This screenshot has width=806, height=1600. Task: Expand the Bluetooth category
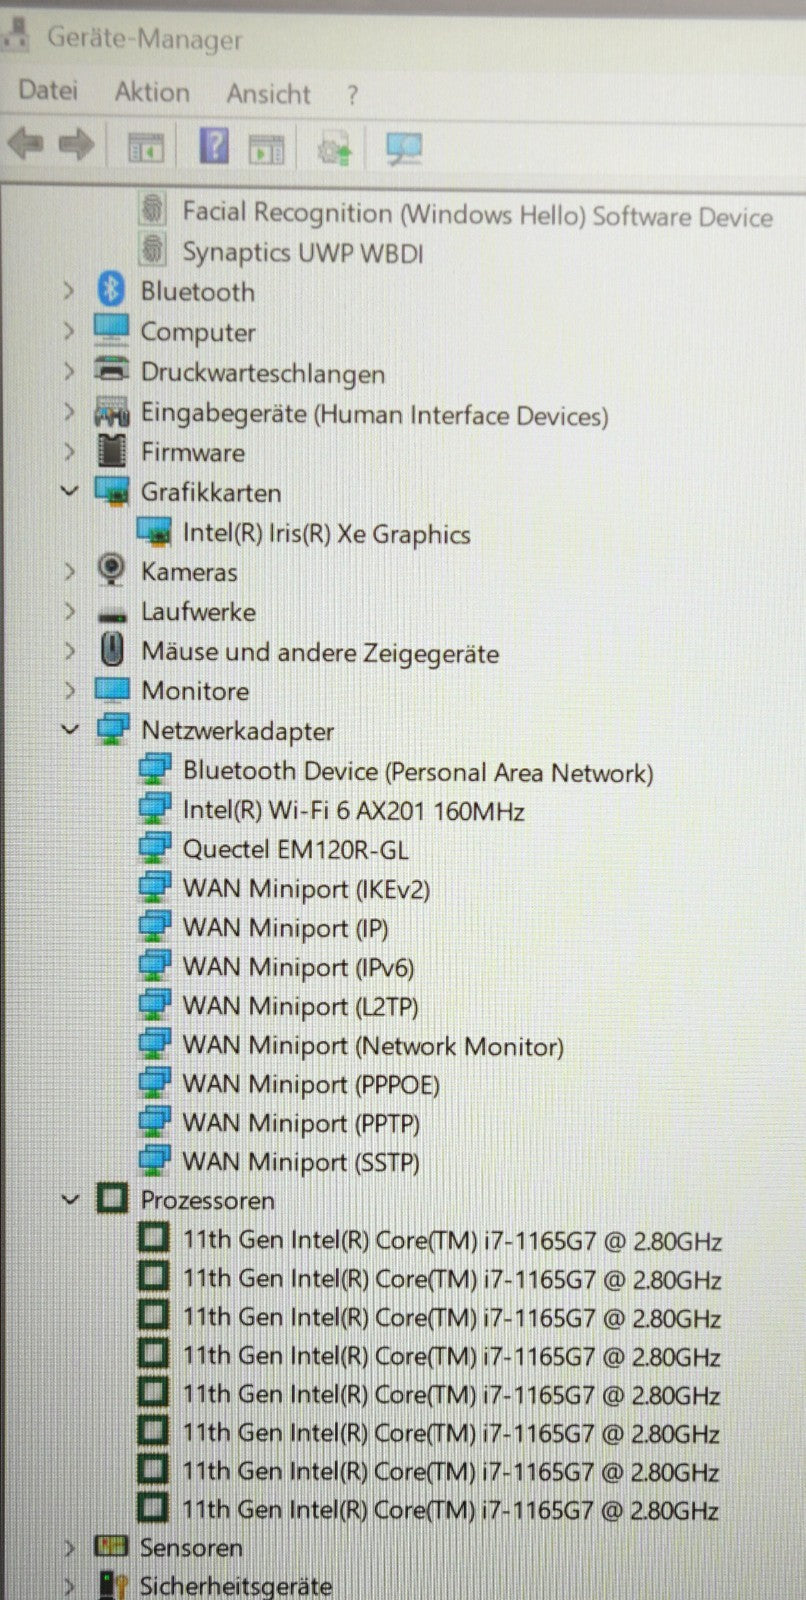coord(68,291)
